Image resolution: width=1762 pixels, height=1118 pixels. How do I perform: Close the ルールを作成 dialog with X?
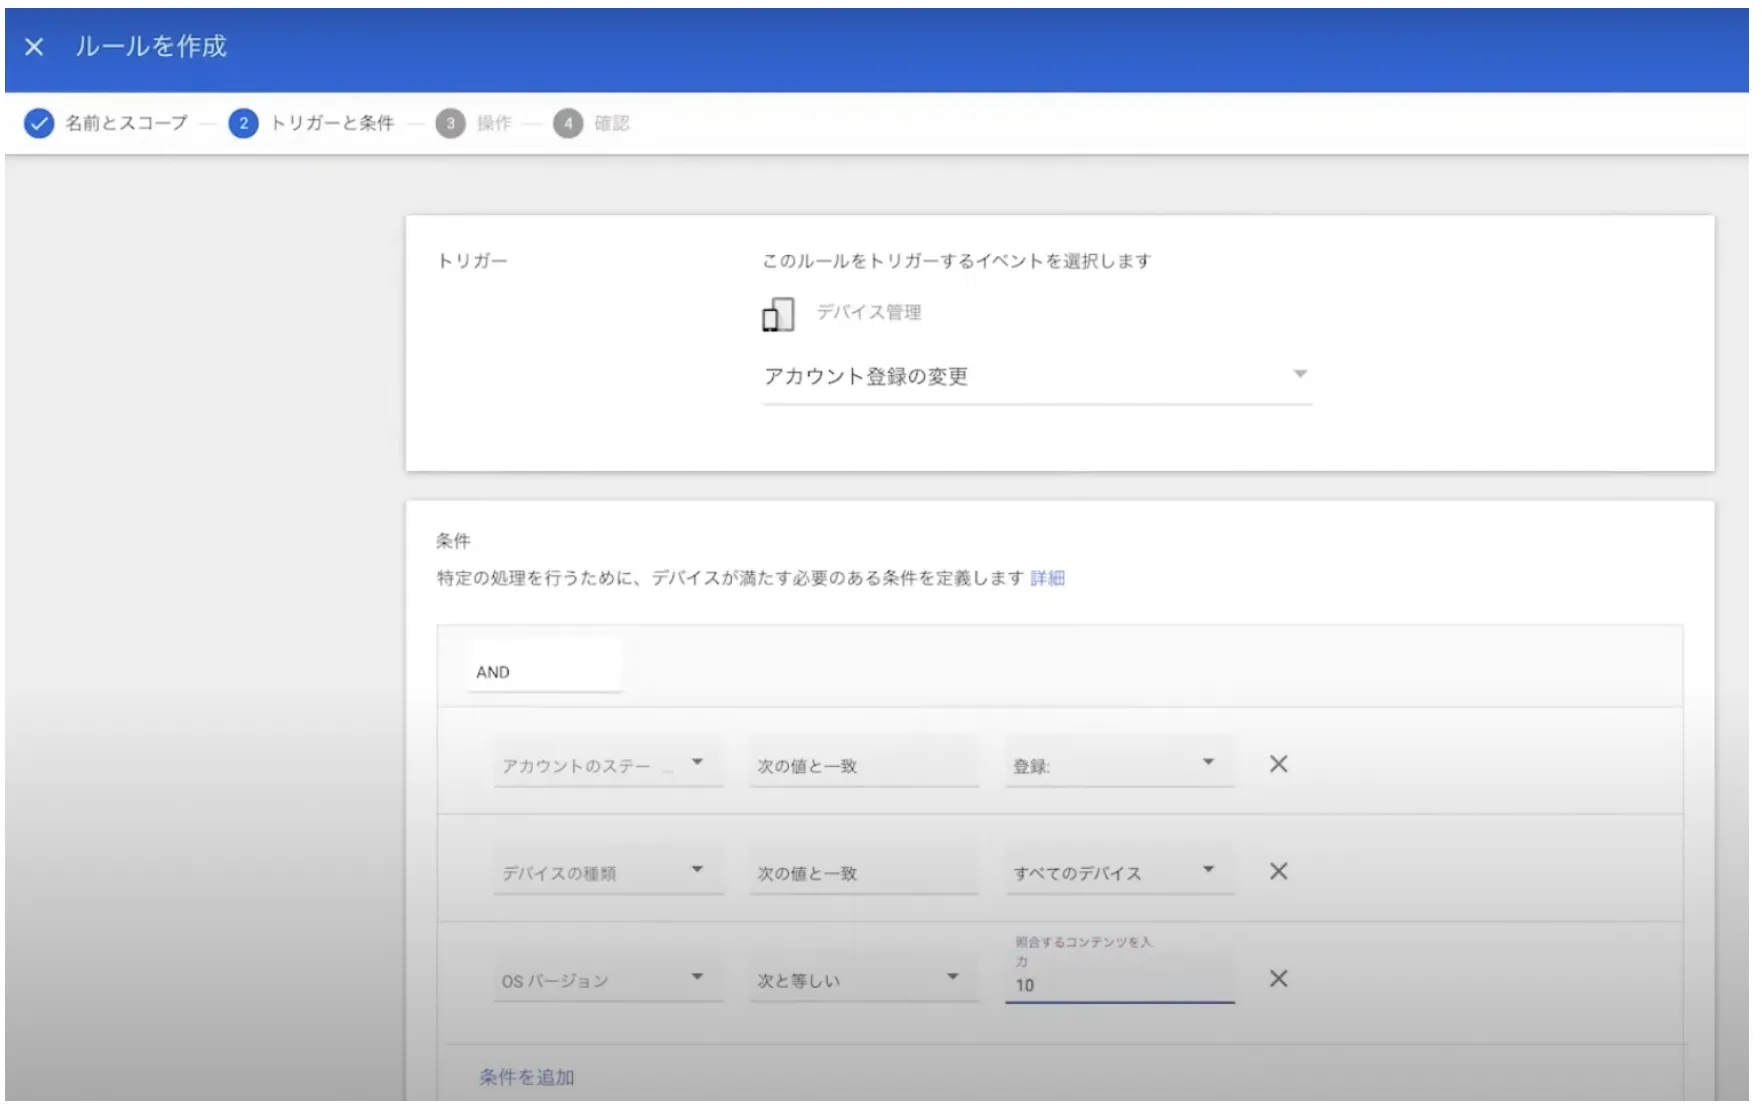coord(34,47)
